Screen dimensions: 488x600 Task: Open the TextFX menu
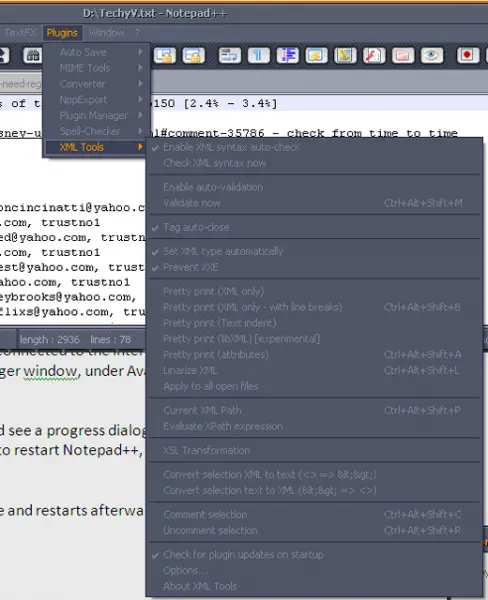click(20, 33)
